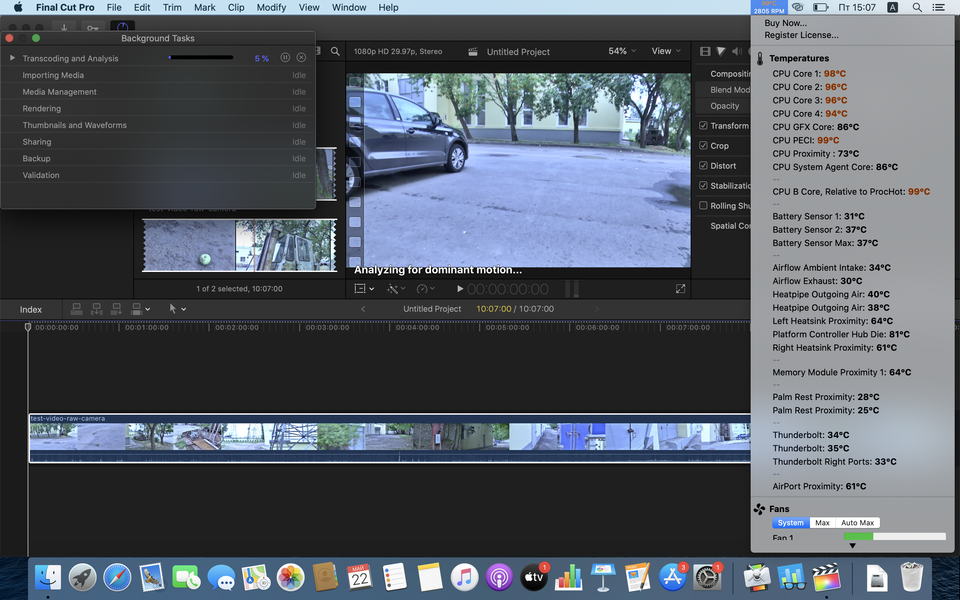This screenshot has height=600, width=960.
Task: Pause the Transcoding and Analysis task
Action: click(285, 58)
